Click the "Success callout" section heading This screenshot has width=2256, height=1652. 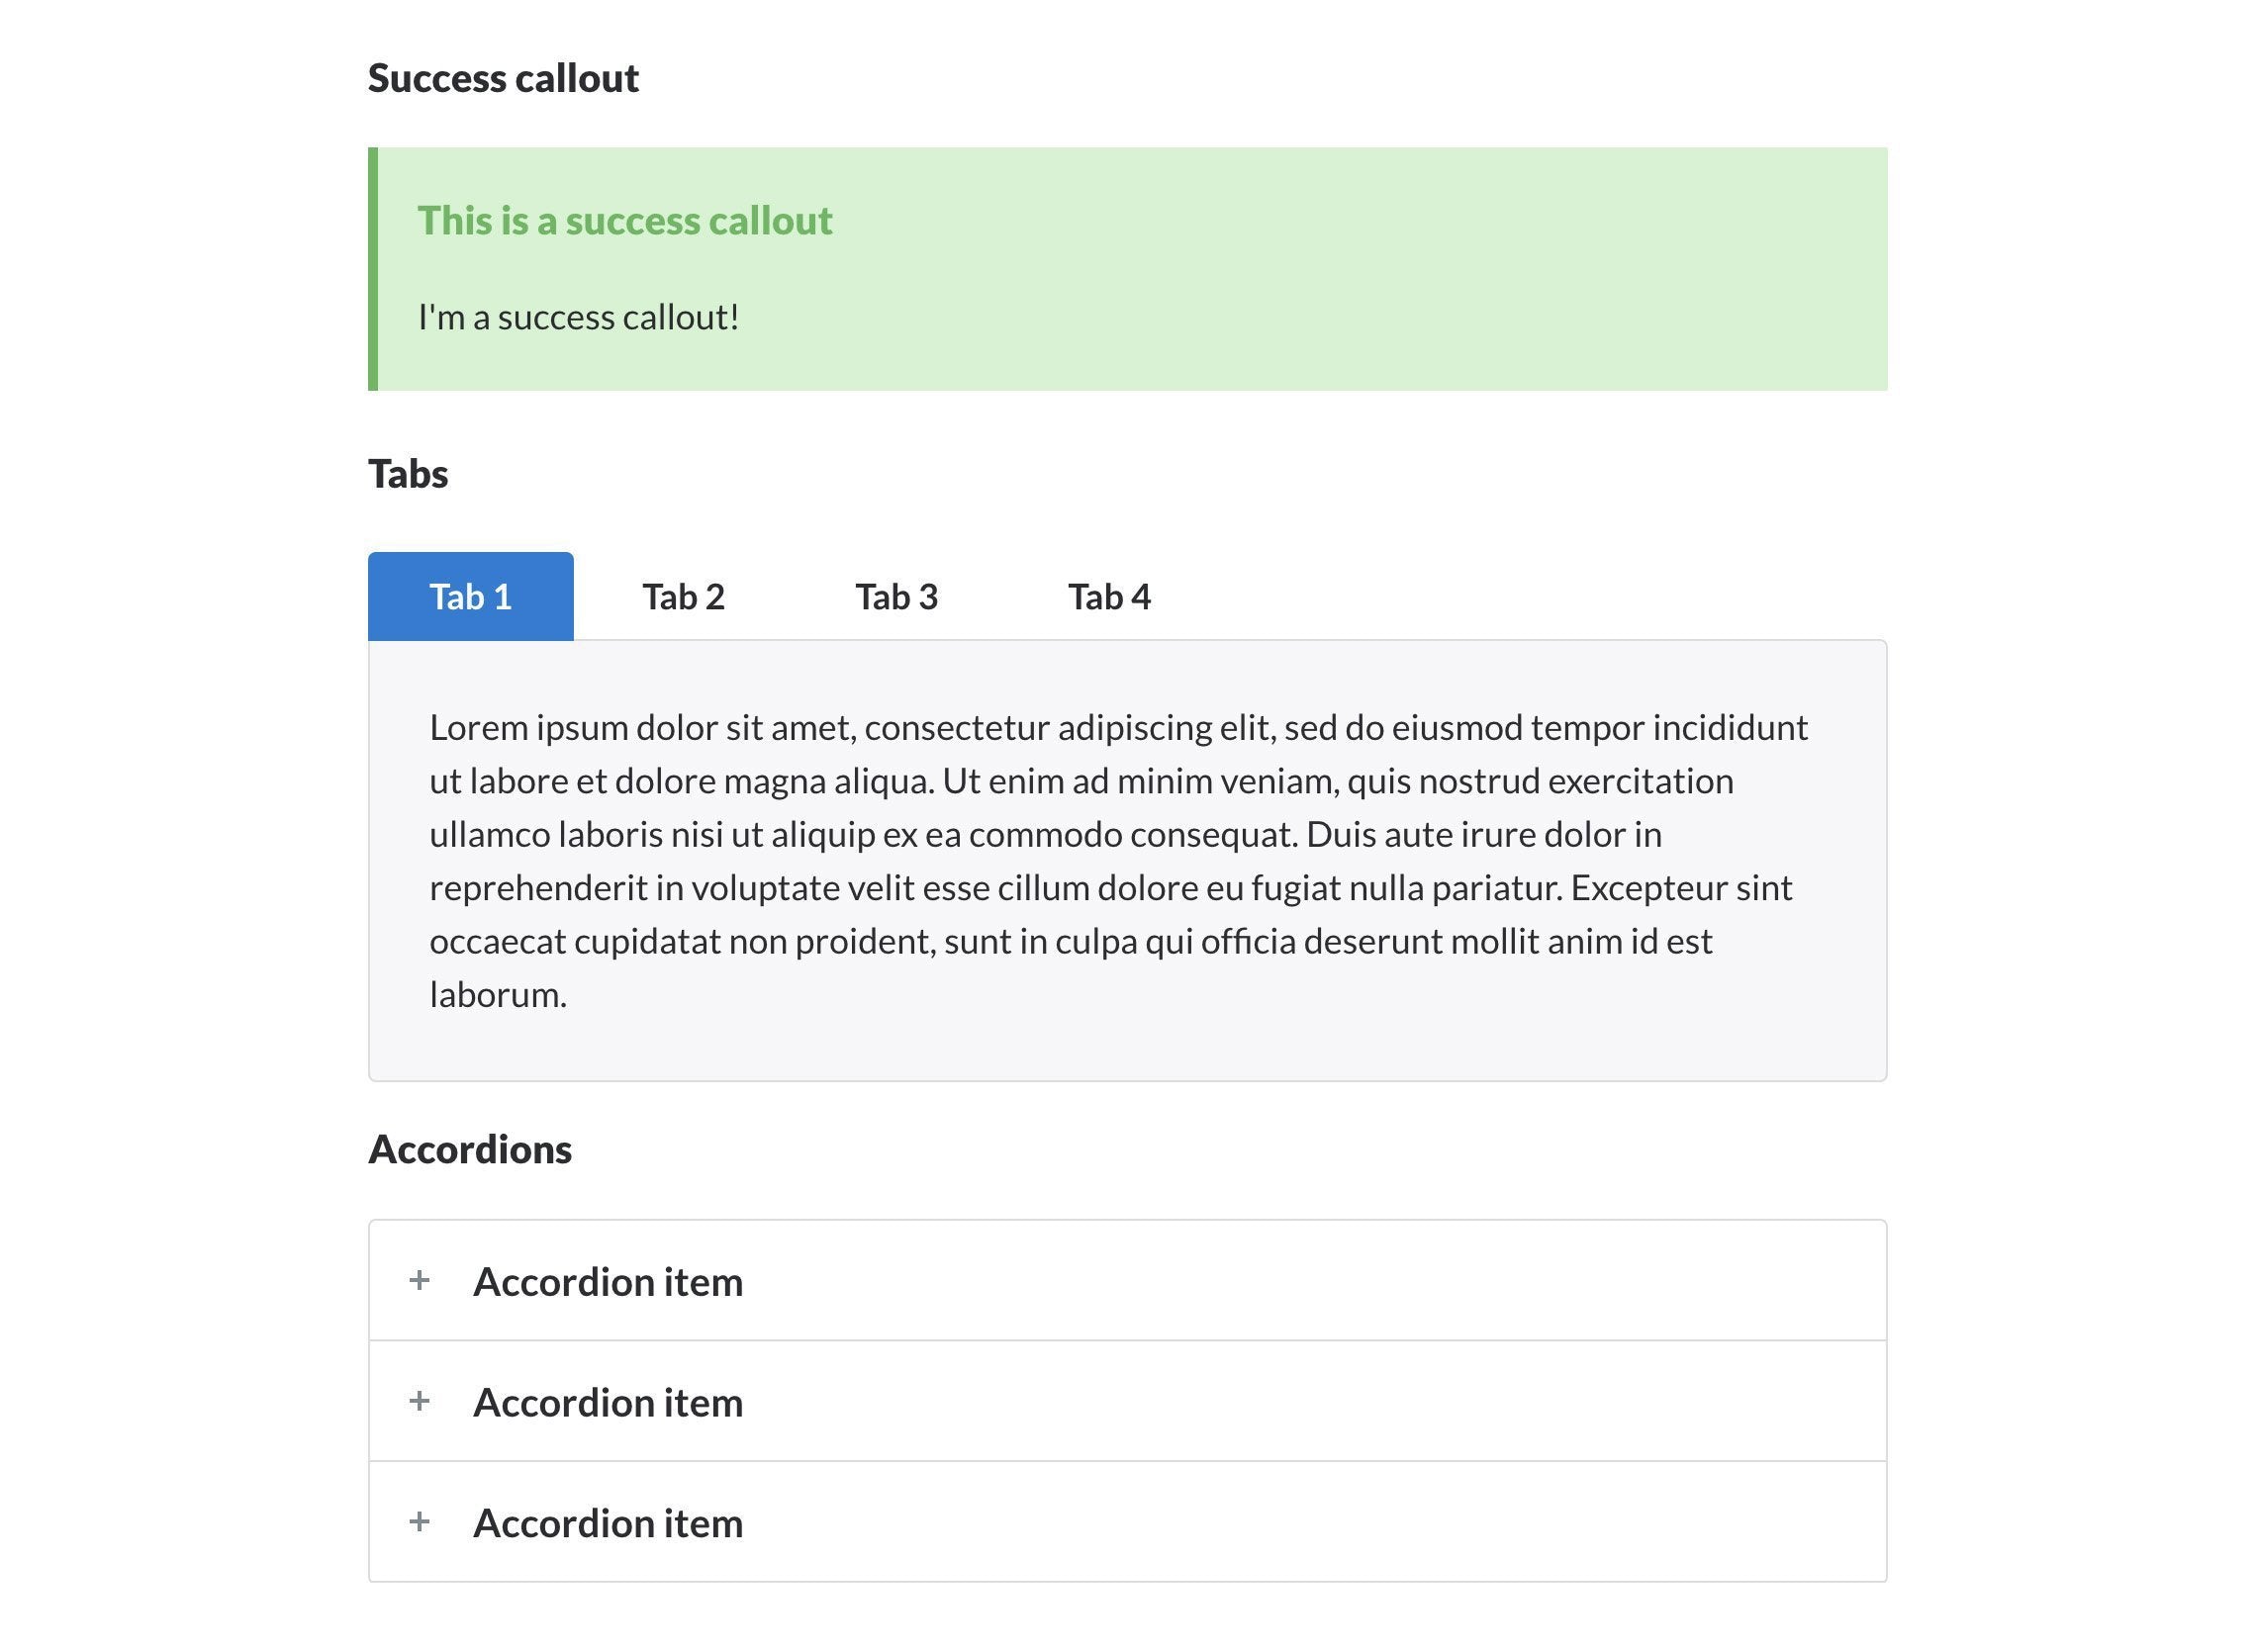click(503, 78)
